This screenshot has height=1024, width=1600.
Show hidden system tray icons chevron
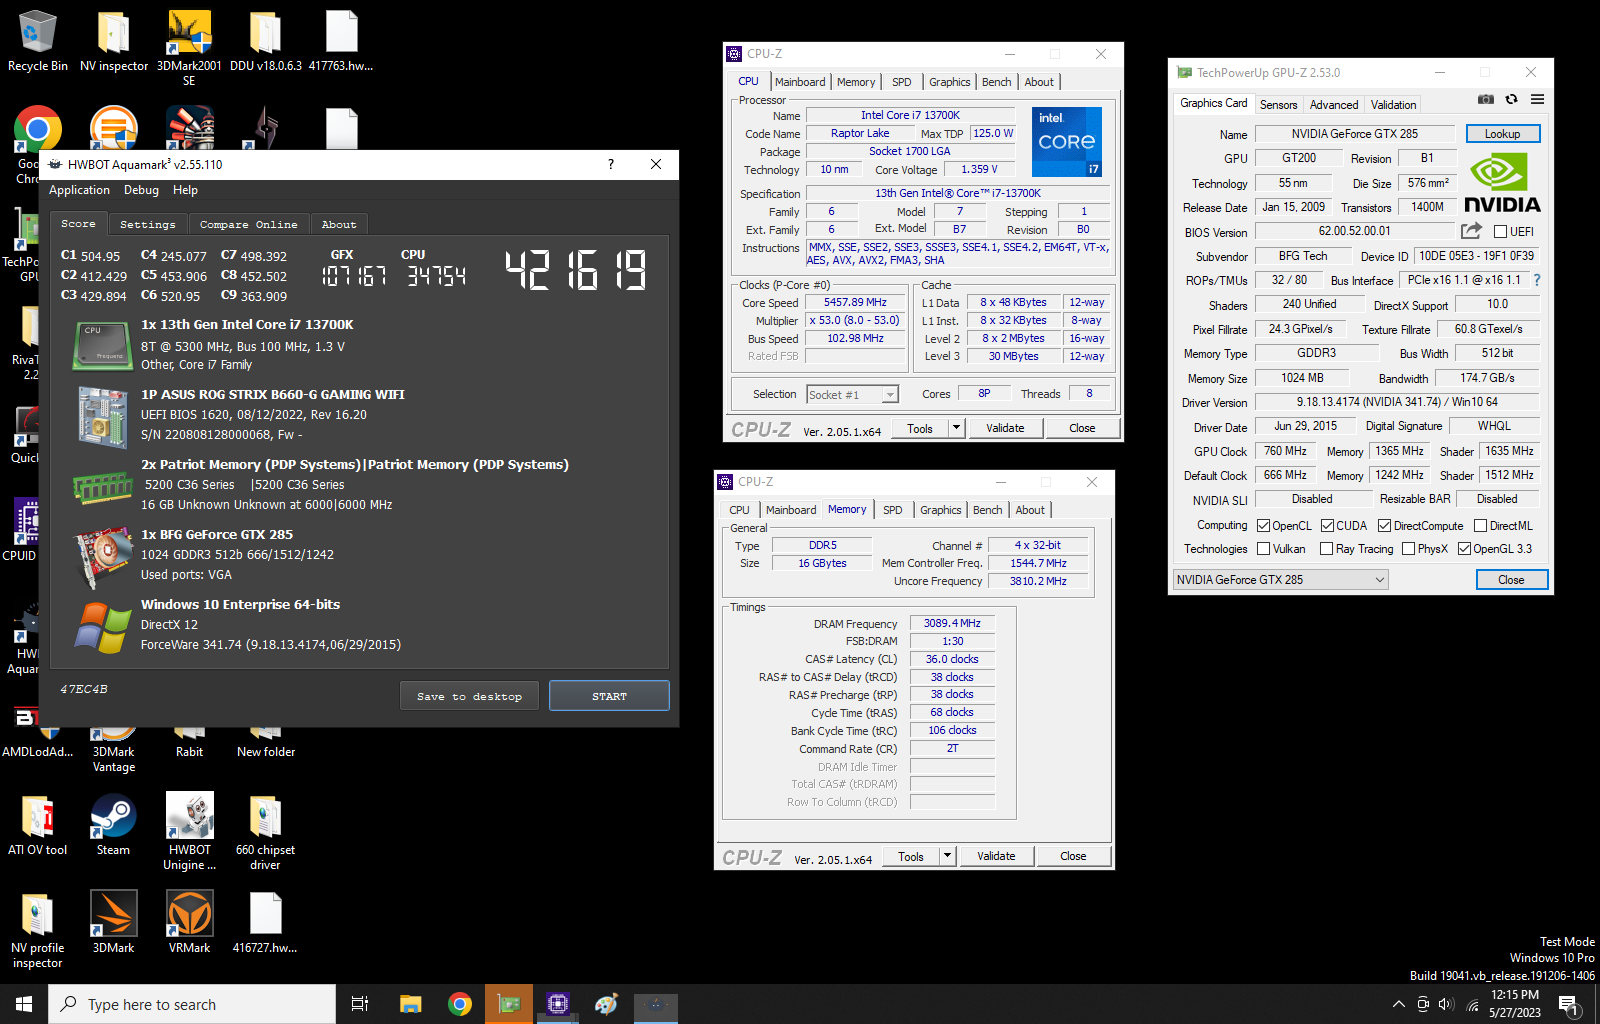click(x=1398, y=1004)
